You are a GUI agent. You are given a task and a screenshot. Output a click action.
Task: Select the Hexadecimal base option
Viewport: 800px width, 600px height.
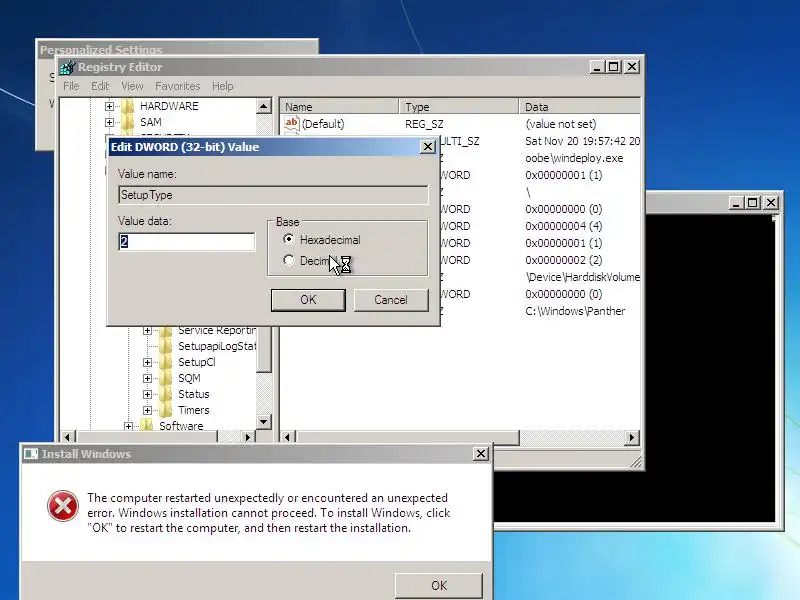tap(289, 239)
